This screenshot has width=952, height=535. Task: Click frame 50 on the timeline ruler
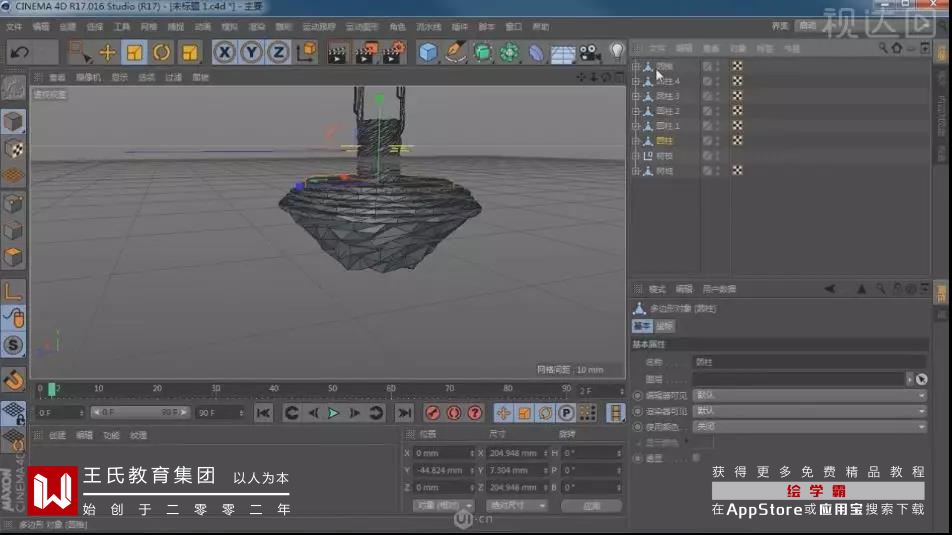[332, 388]
